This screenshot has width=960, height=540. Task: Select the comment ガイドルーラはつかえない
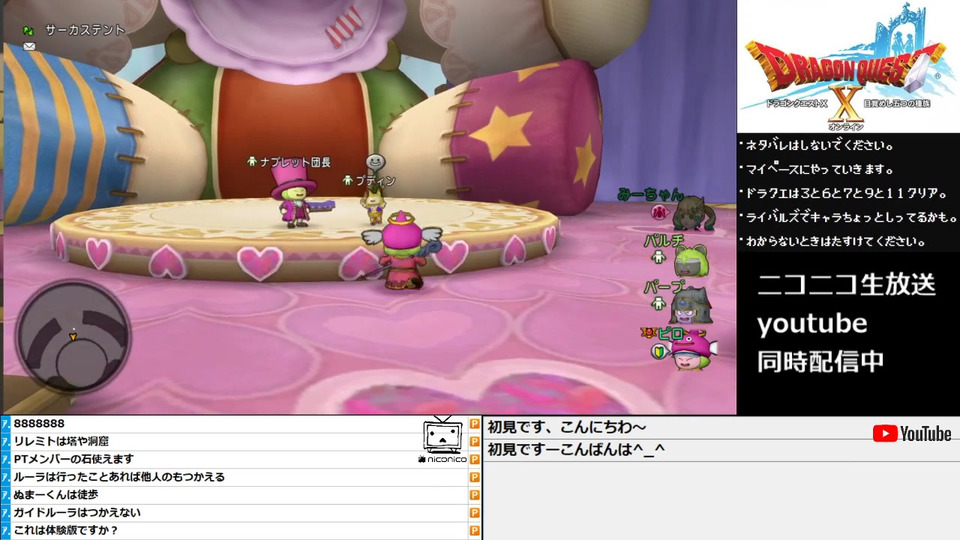pyautogui.click(x=77, y=512)
